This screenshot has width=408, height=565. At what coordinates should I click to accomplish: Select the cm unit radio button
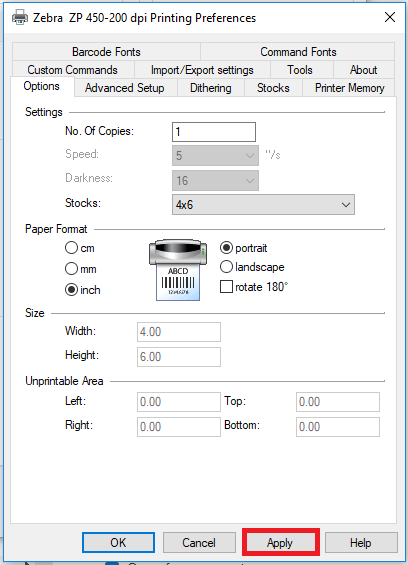click(x=71, y=248)
